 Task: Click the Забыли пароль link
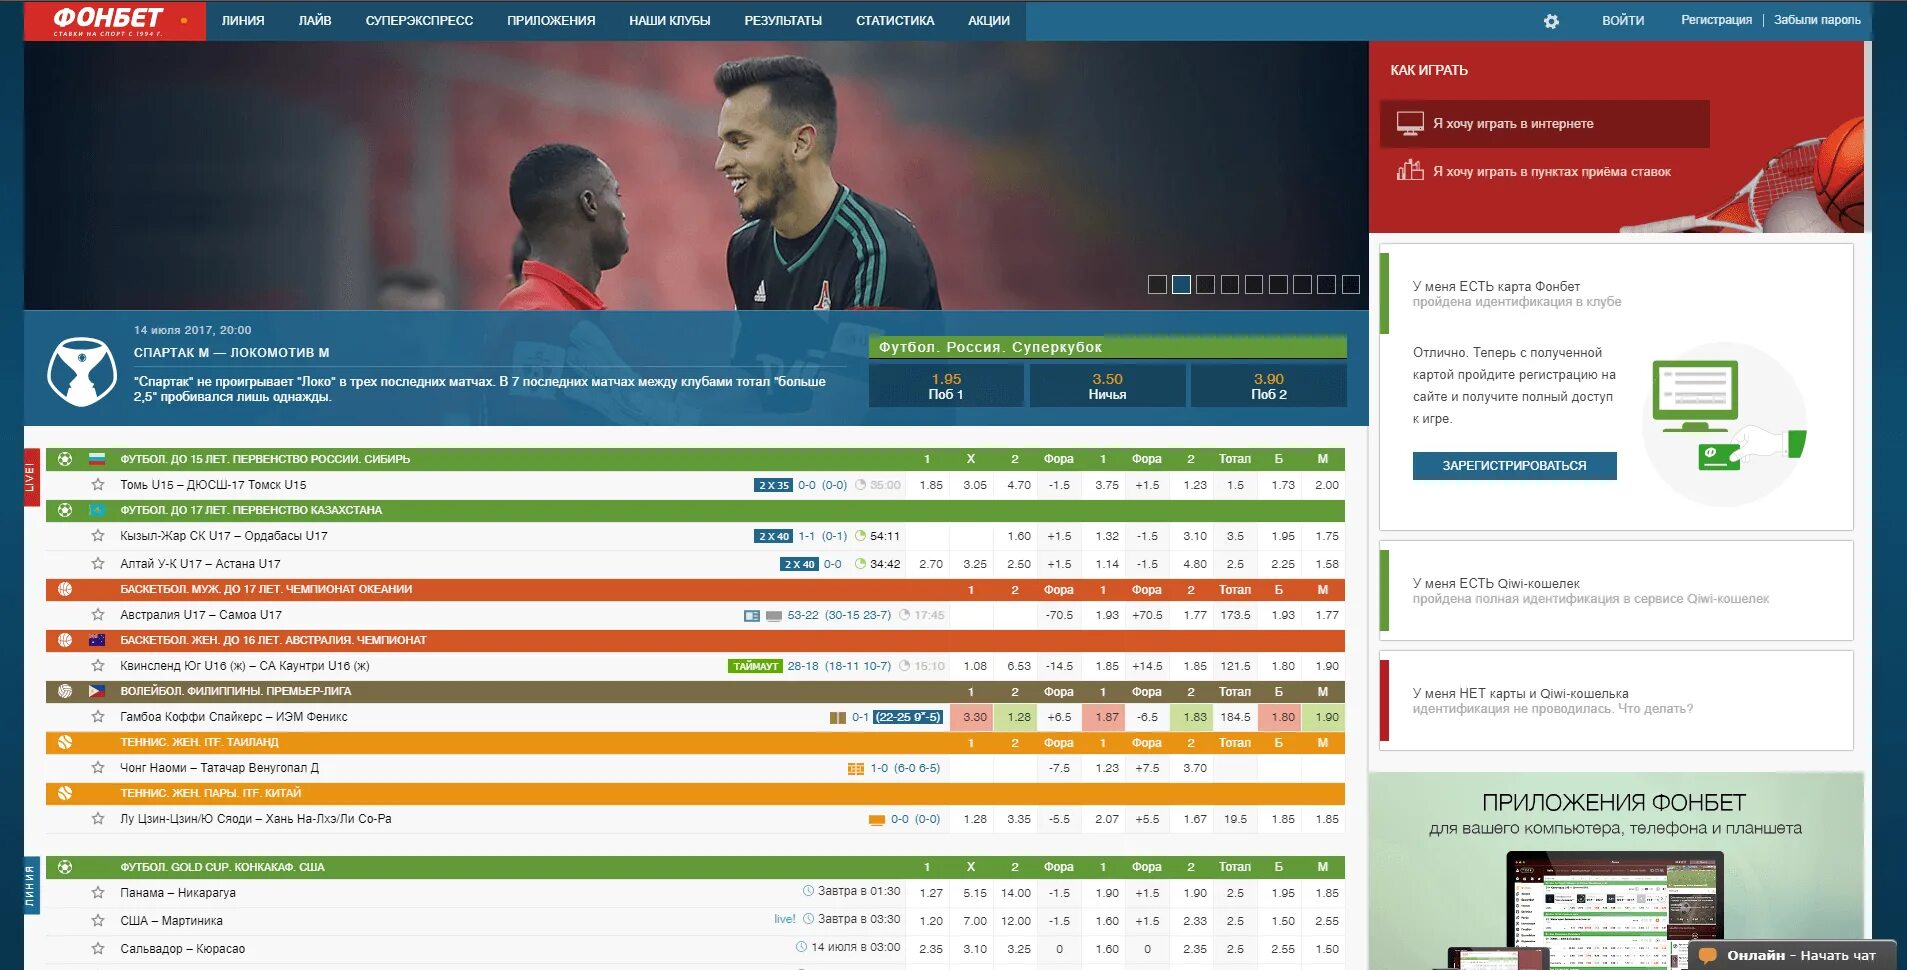(1817, 20)
